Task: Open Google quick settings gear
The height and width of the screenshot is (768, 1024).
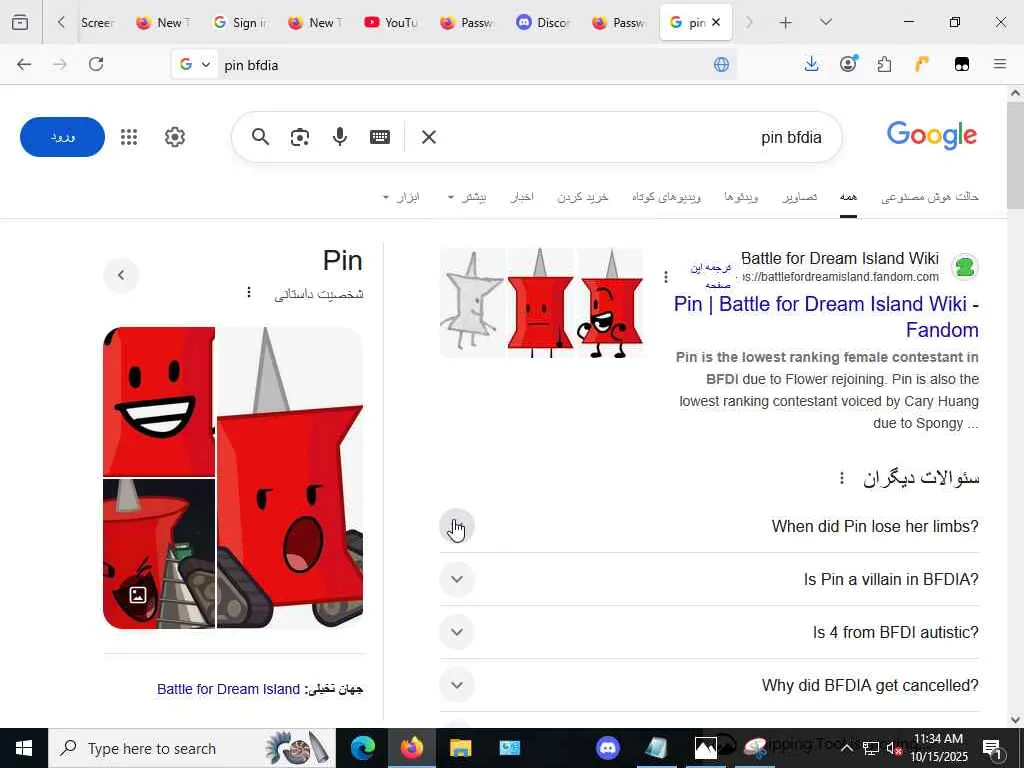Action: point(175,136)
